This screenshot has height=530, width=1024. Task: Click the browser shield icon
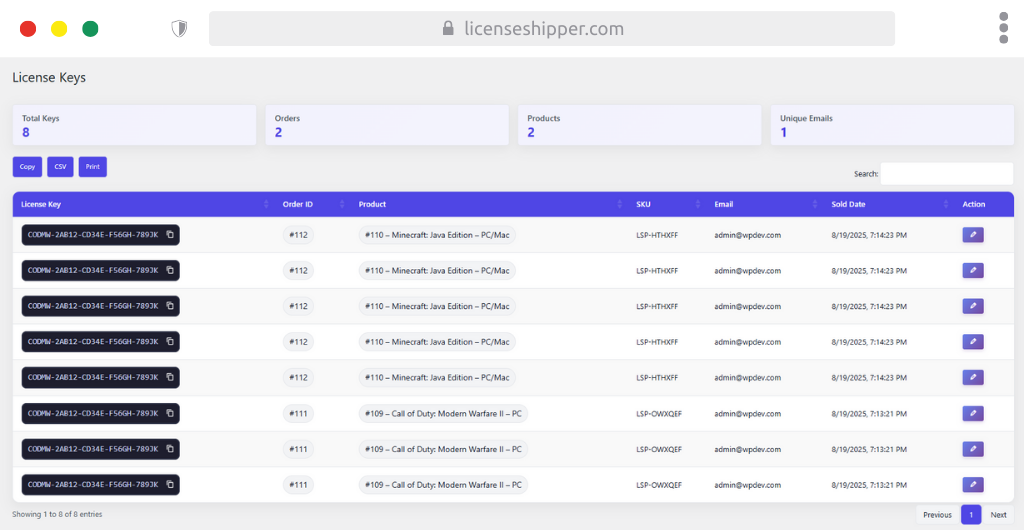[179, 29]
